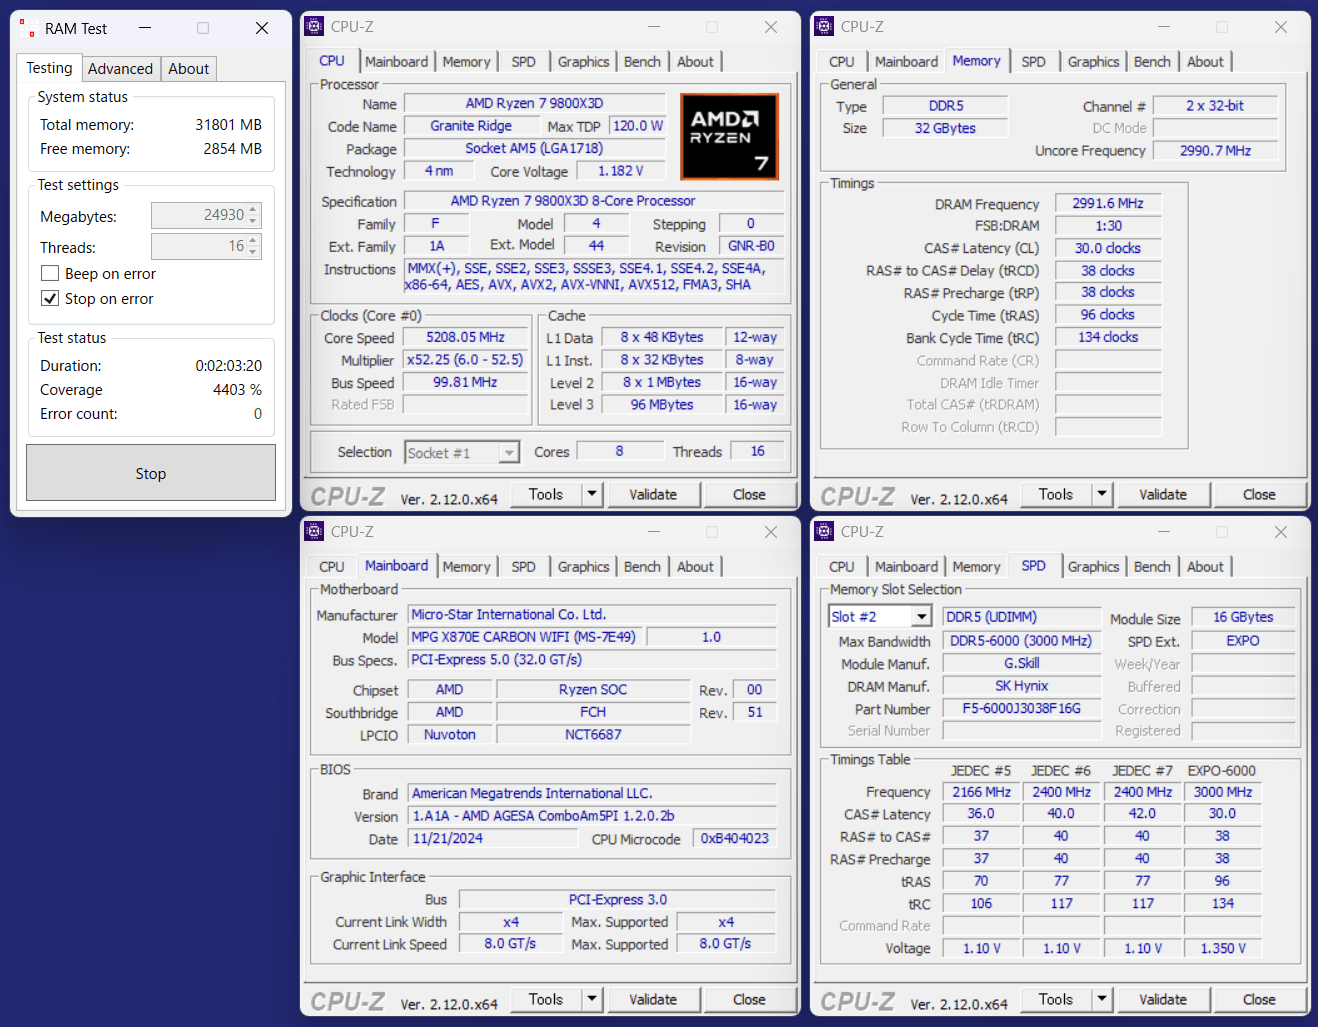Click the CPU-Z icon of the Mainboard tab window
The image size is (1318, 1027).
click(314, 532)
